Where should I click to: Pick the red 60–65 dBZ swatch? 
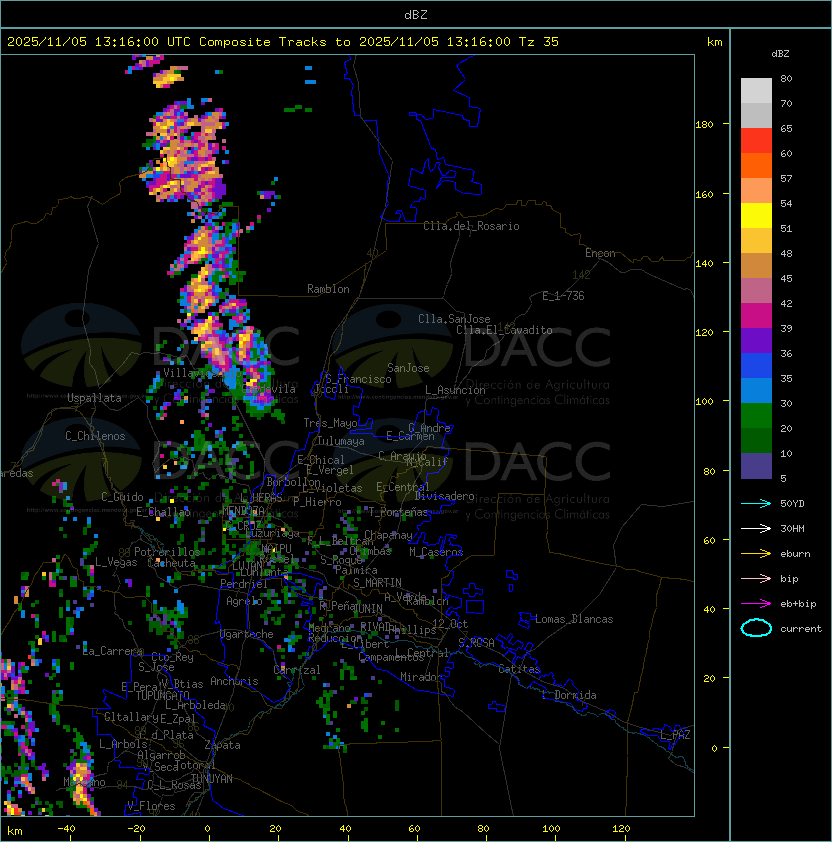pos(756,141)
